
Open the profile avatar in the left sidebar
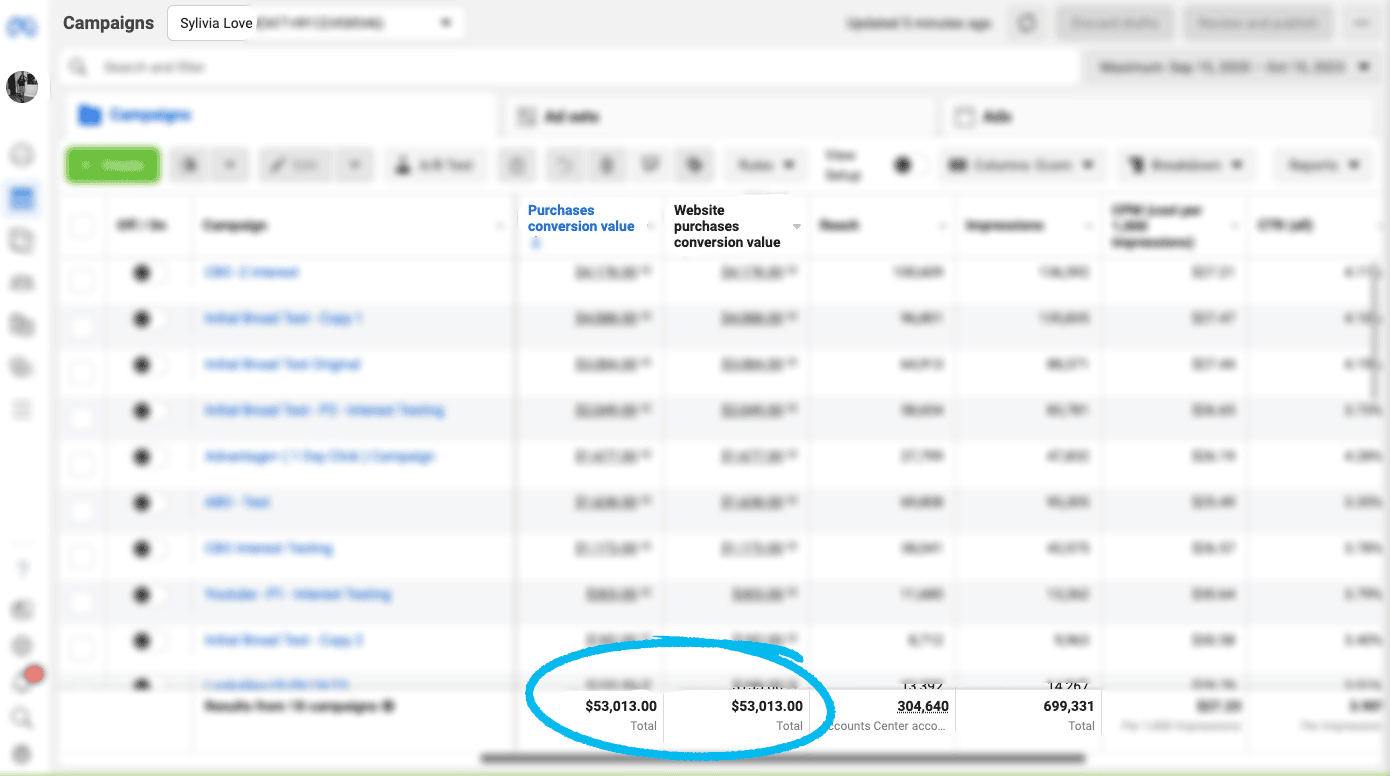[x=22, y=87]
